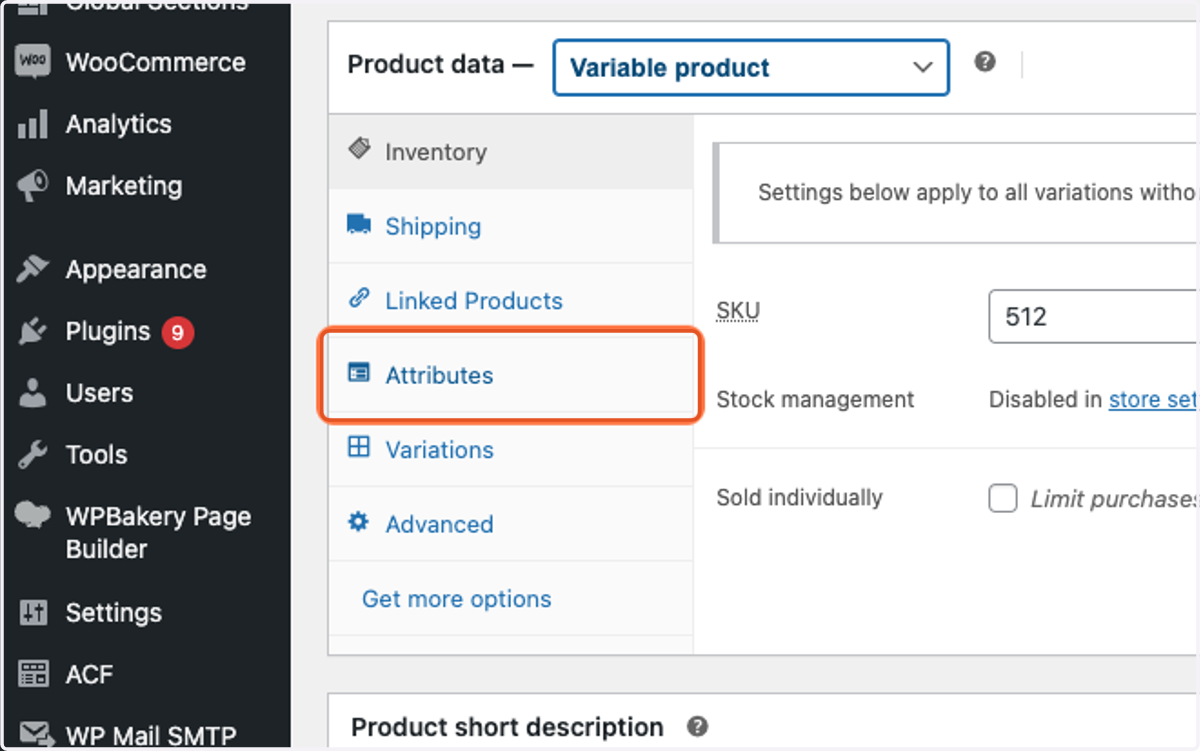Open the Variable product type dropdown
The height and width of the screenshot is (751, 1200).
[750, 67]
